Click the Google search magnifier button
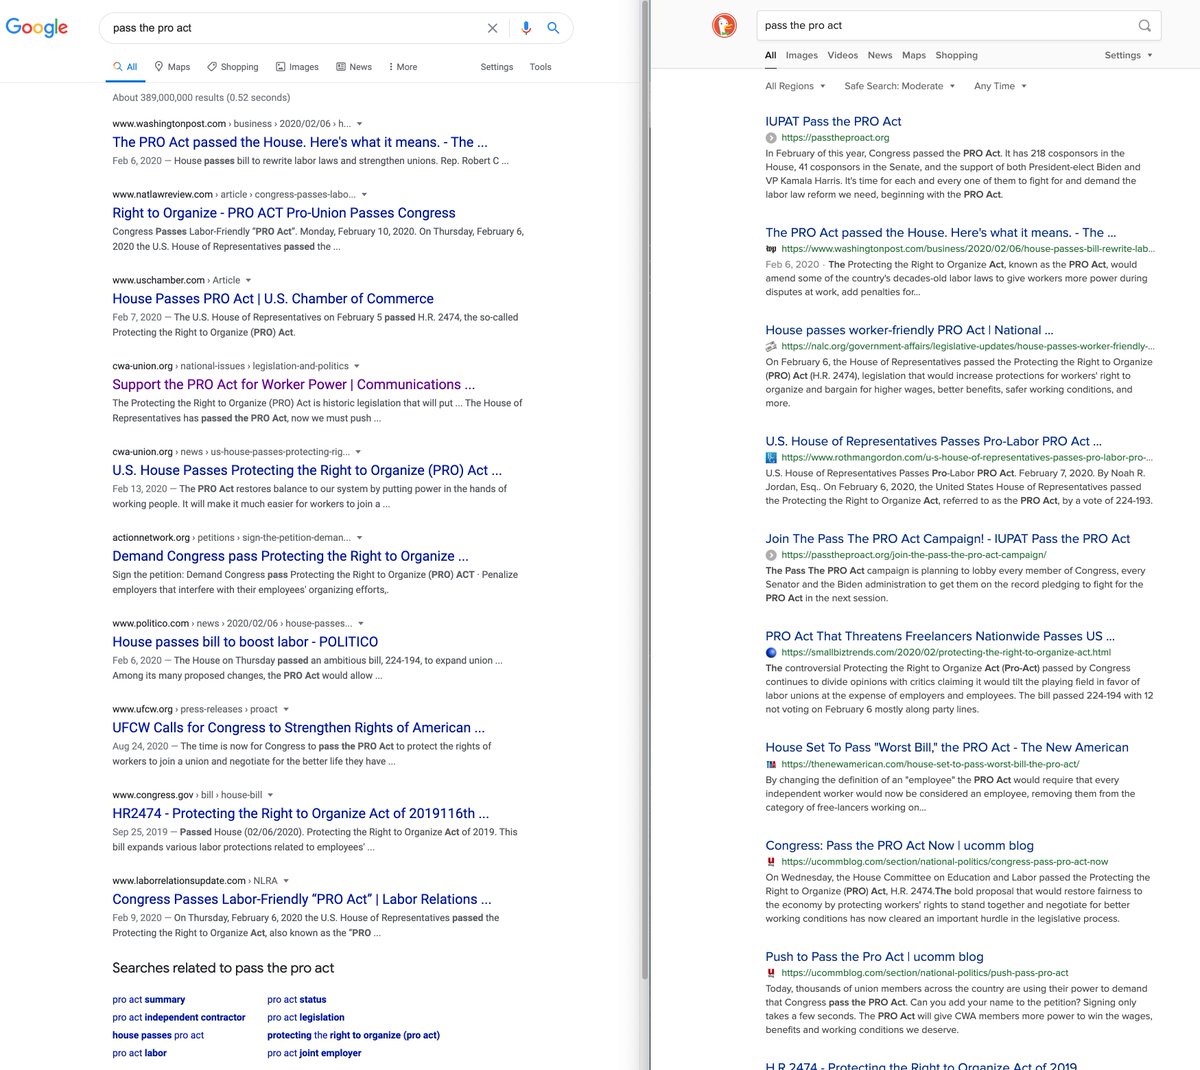The image size is (1200, 1070). (x=553, y=28)
